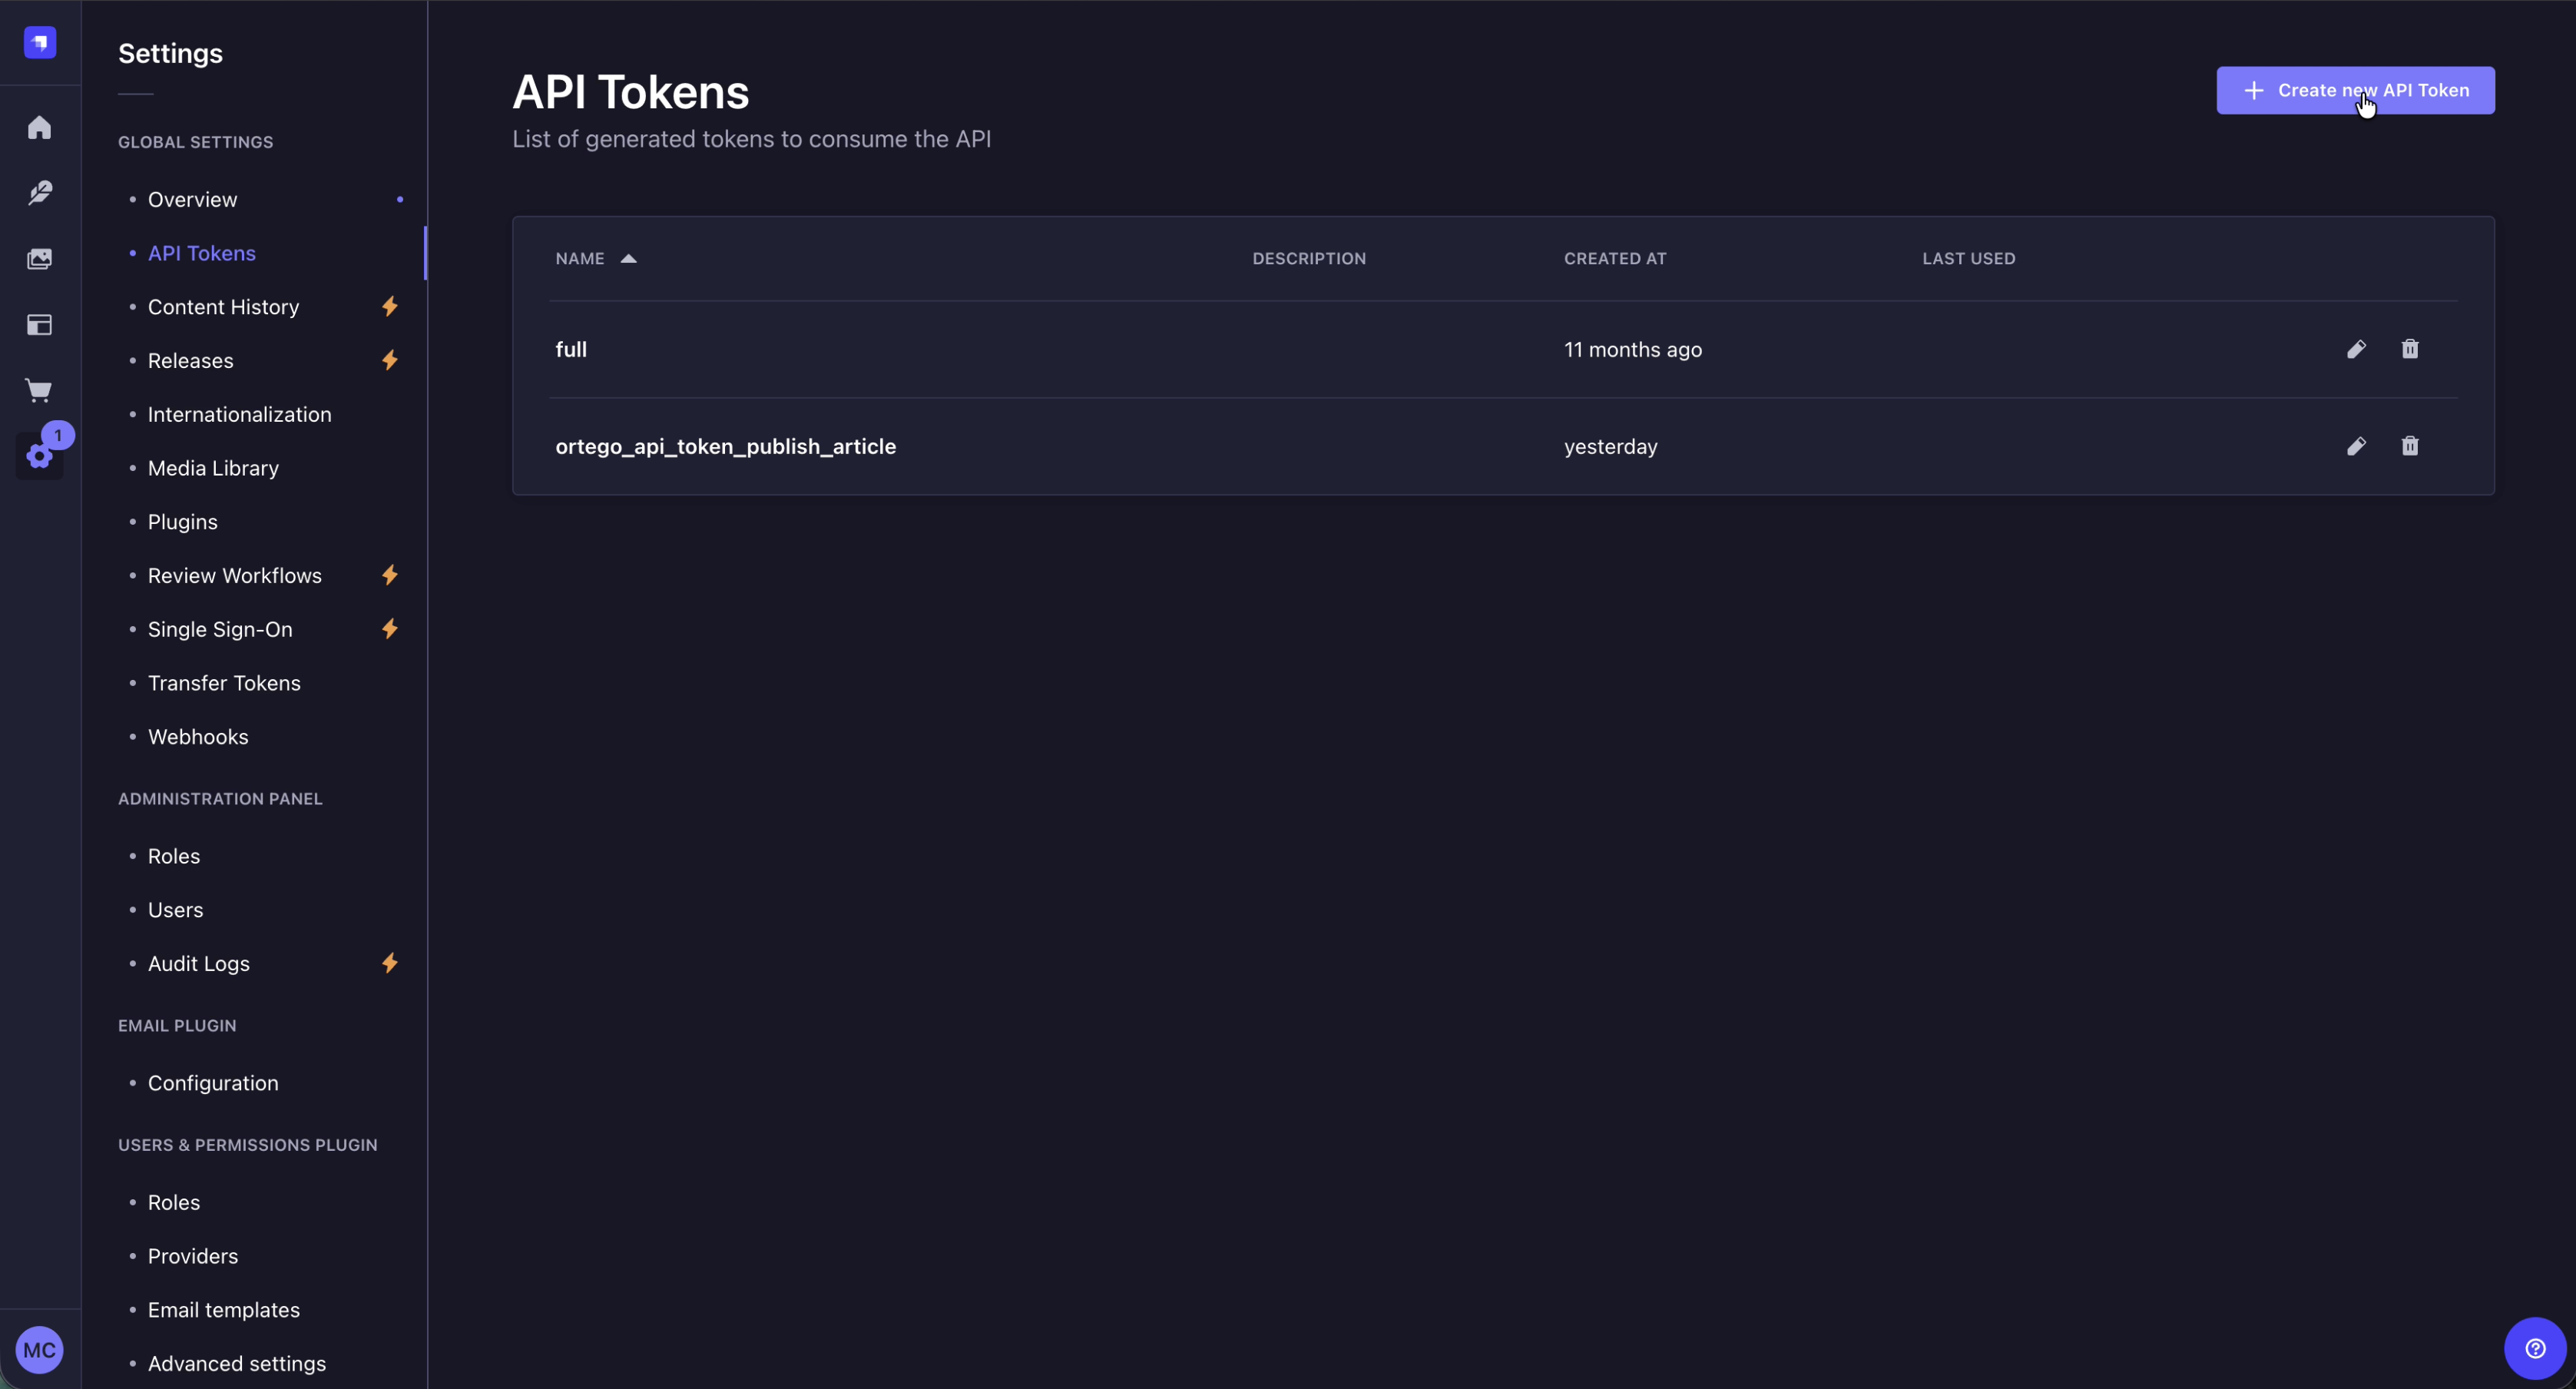Open Audit Logs under Administration Panel
The height and width of the screenshot is (1389, 2576).
198,964
